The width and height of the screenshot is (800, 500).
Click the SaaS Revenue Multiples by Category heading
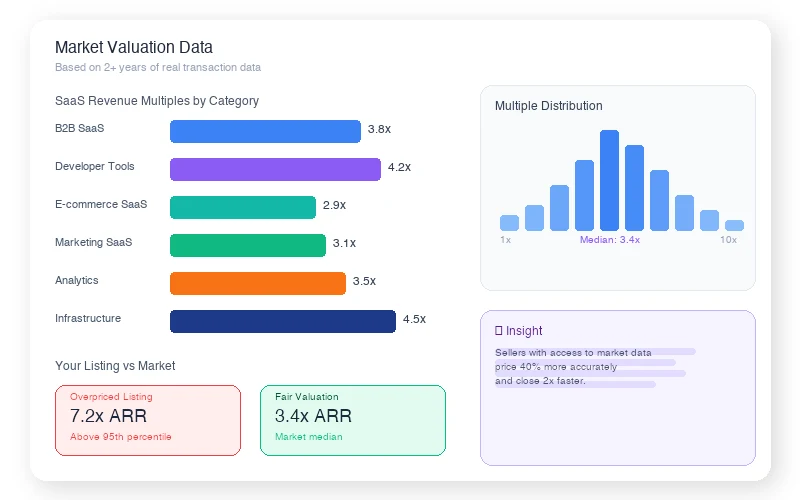tap(157, 101)
